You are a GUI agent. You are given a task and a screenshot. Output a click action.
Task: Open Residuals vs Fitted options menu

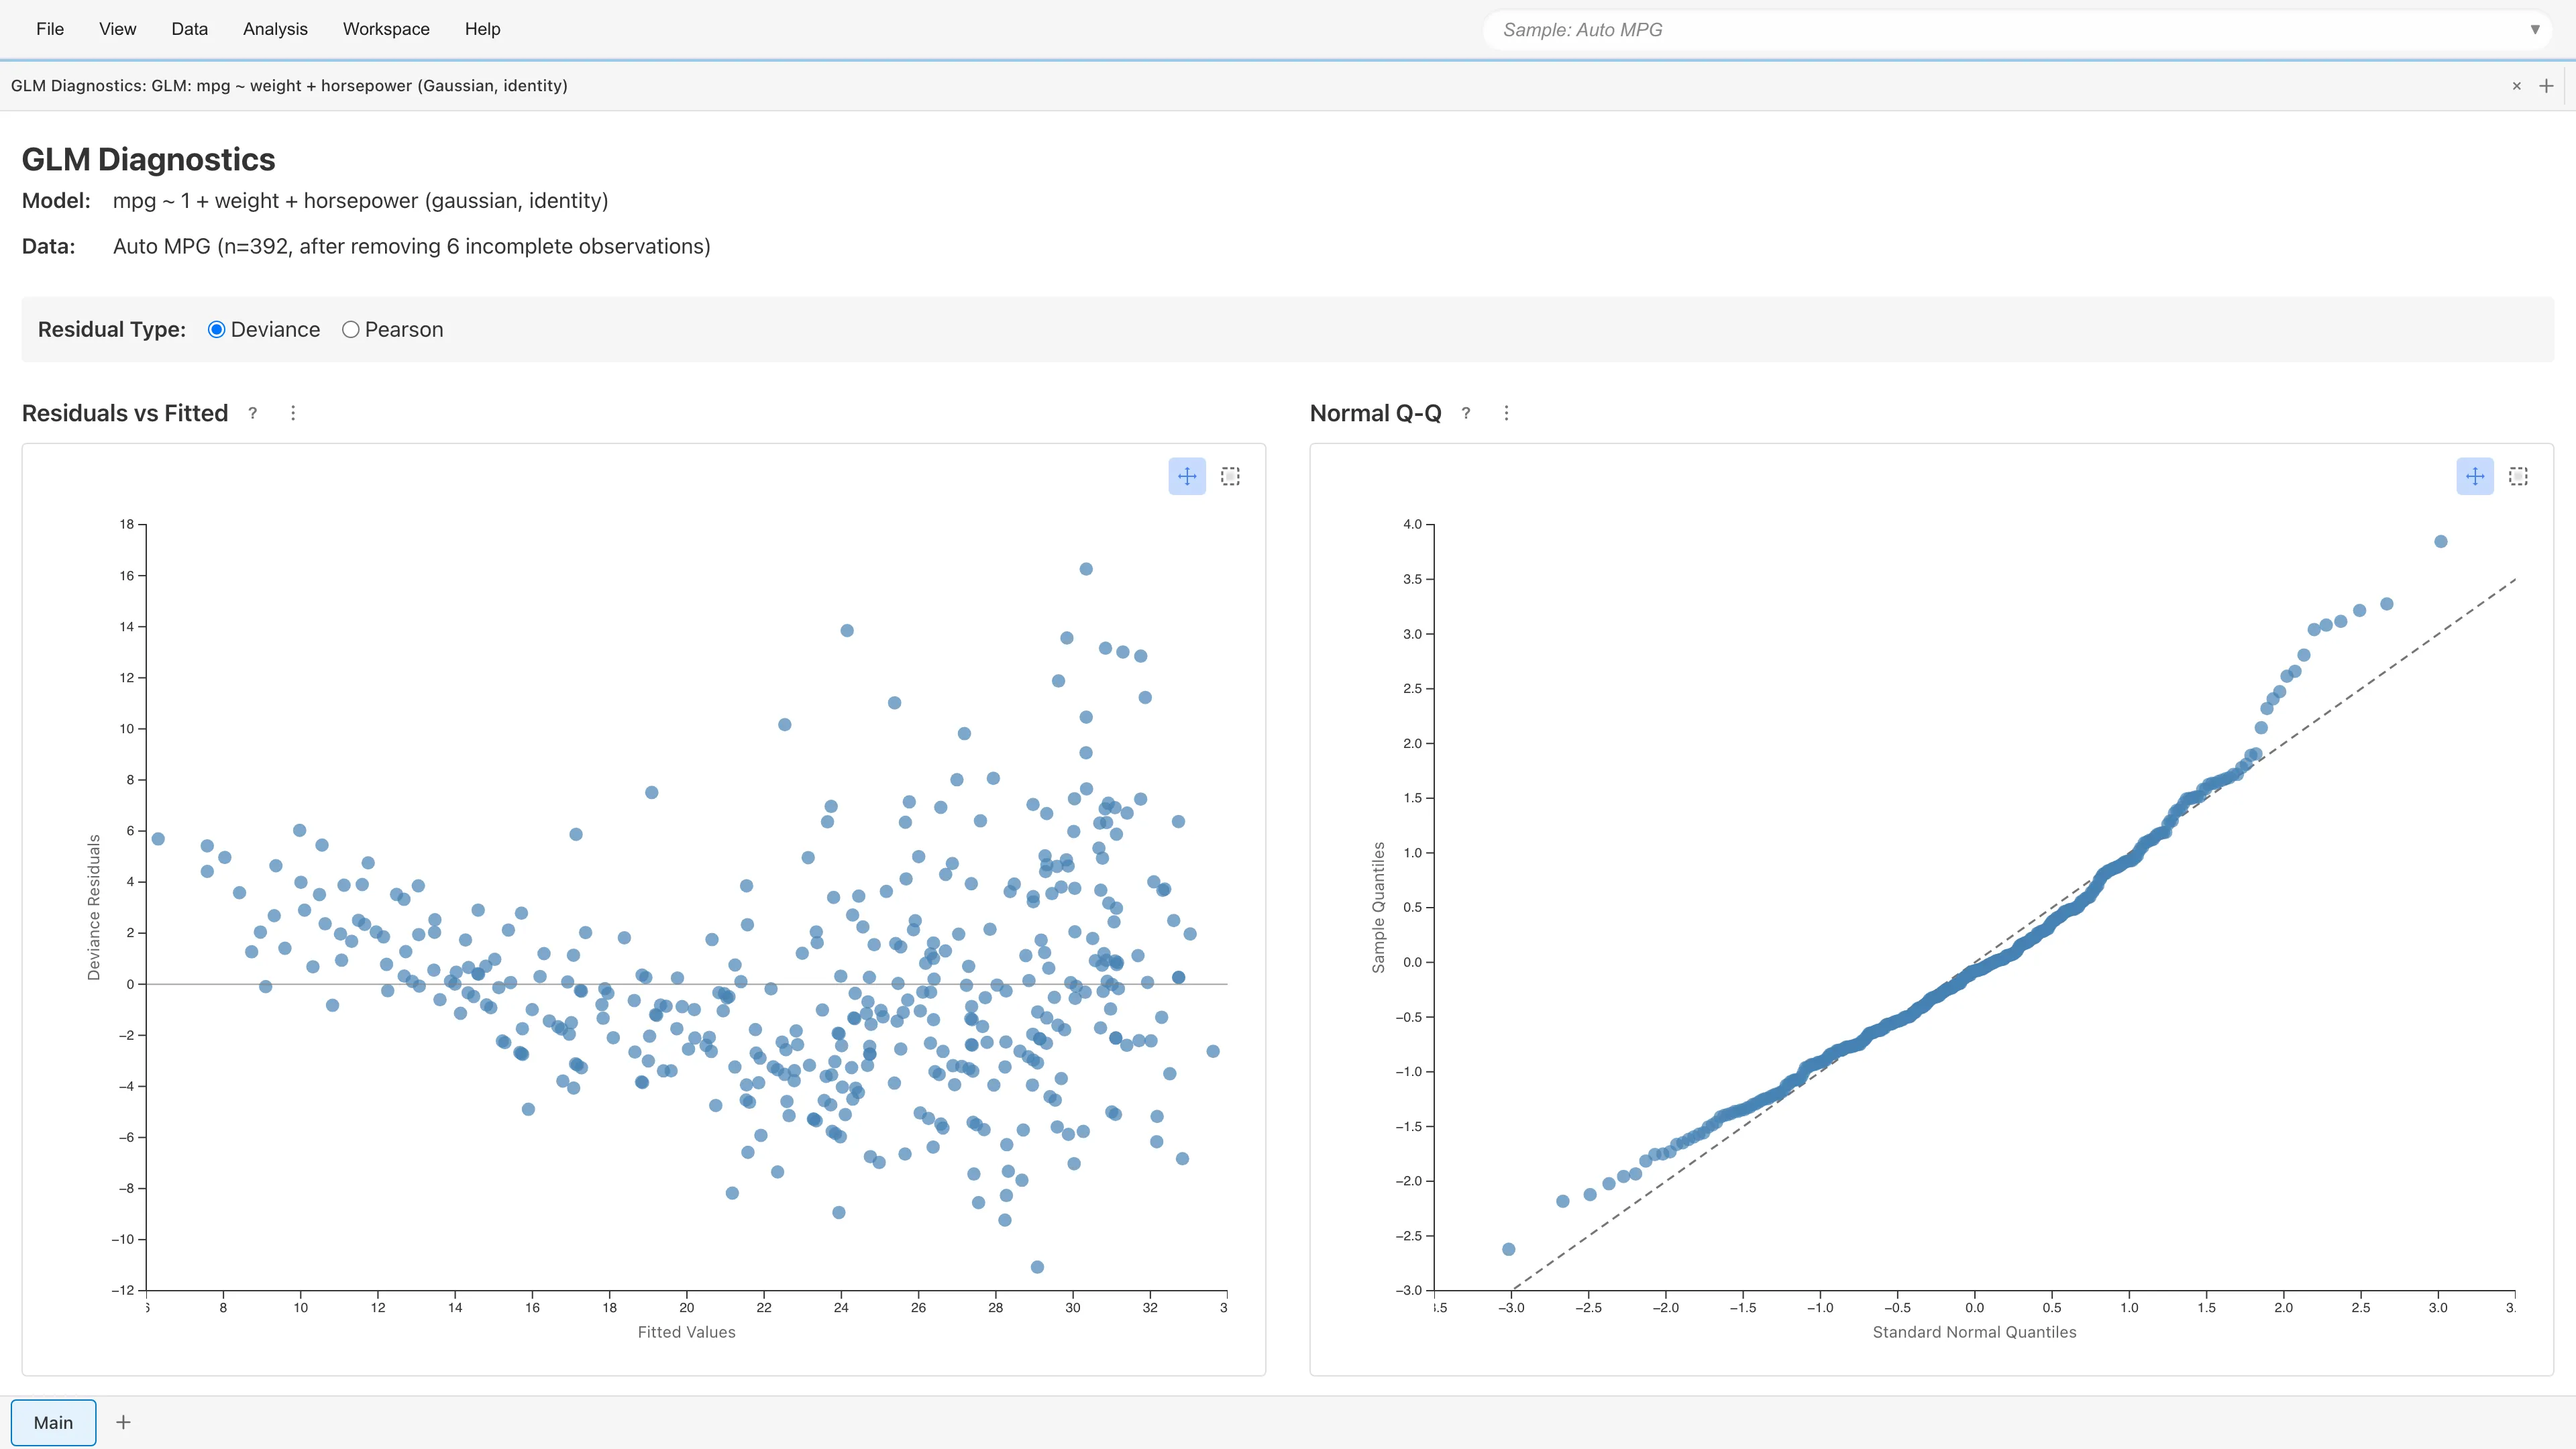(293, 413)
